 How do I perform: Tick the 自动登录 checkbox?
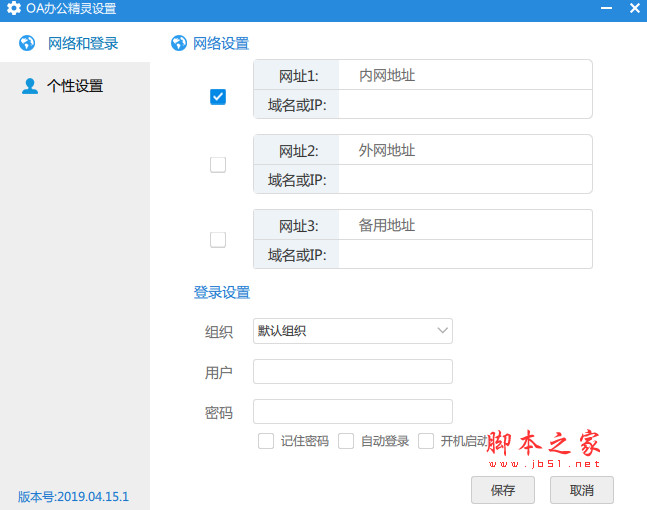pos(346,441)
